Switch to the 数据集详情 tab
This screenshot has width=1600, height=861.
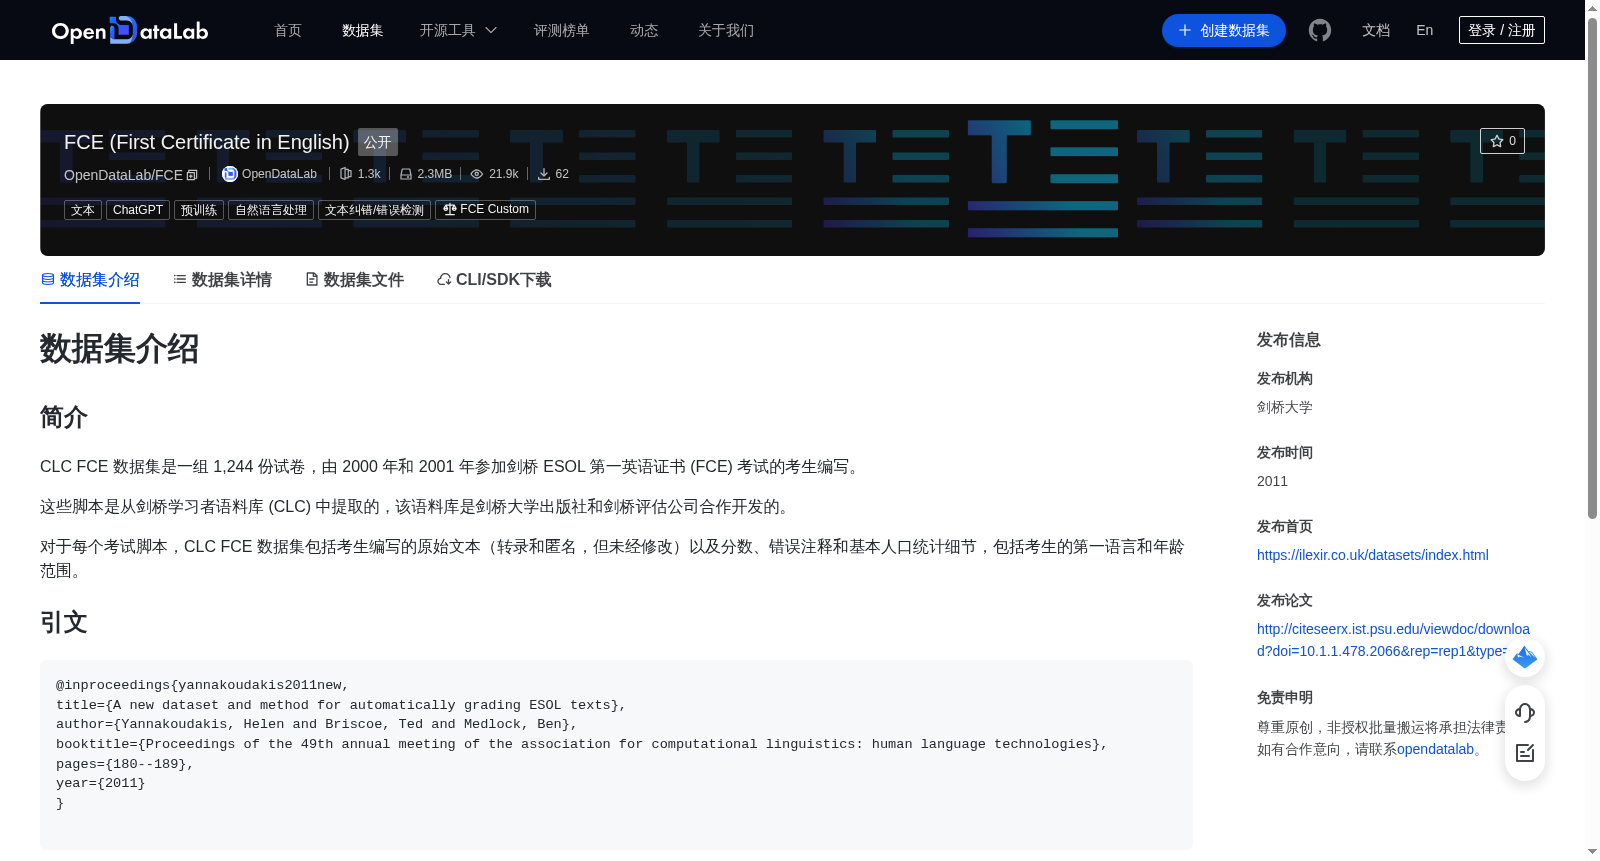(x=222, y=280)
